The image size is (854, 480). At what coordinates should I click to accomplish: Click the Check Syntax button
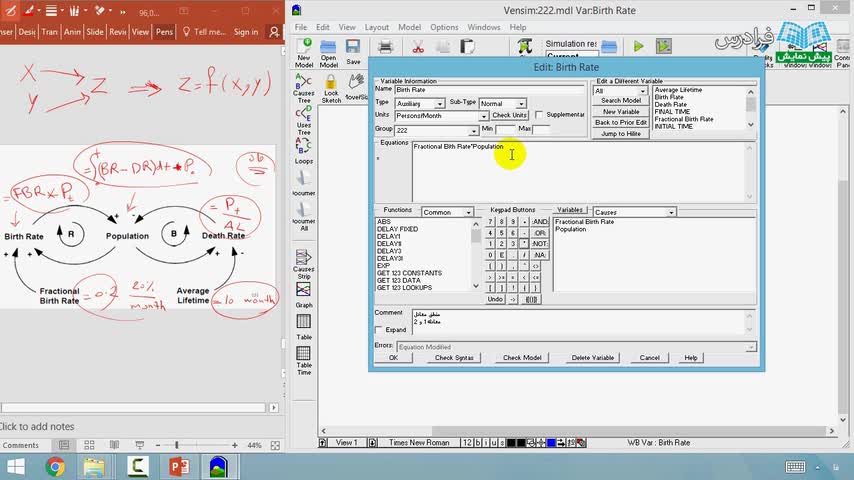point(454,358)
